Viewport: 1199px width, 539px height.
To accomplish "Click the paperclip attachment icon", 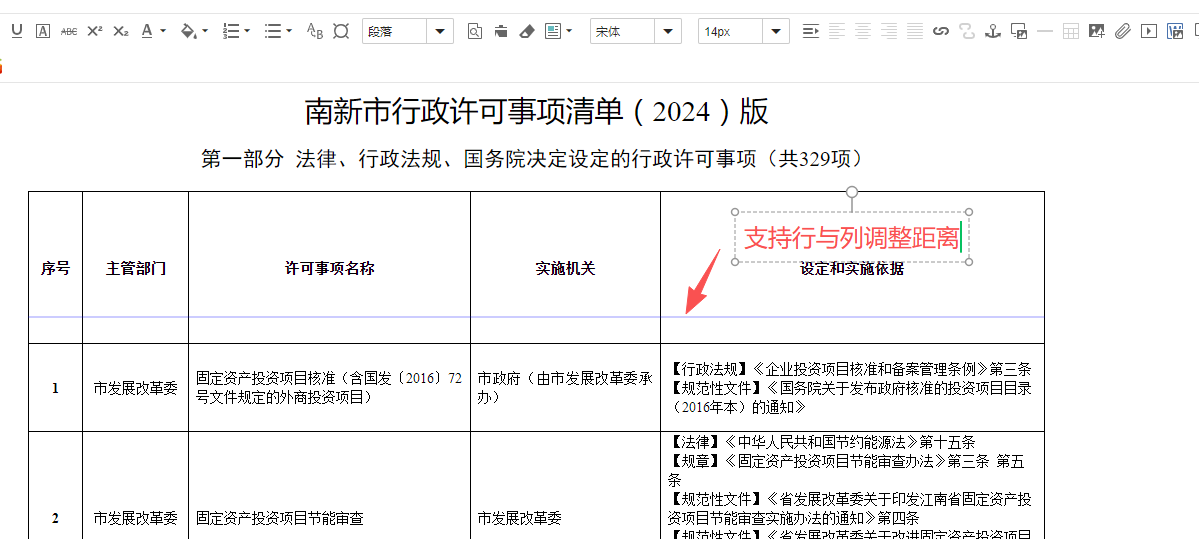I will tap(1123, 31).
